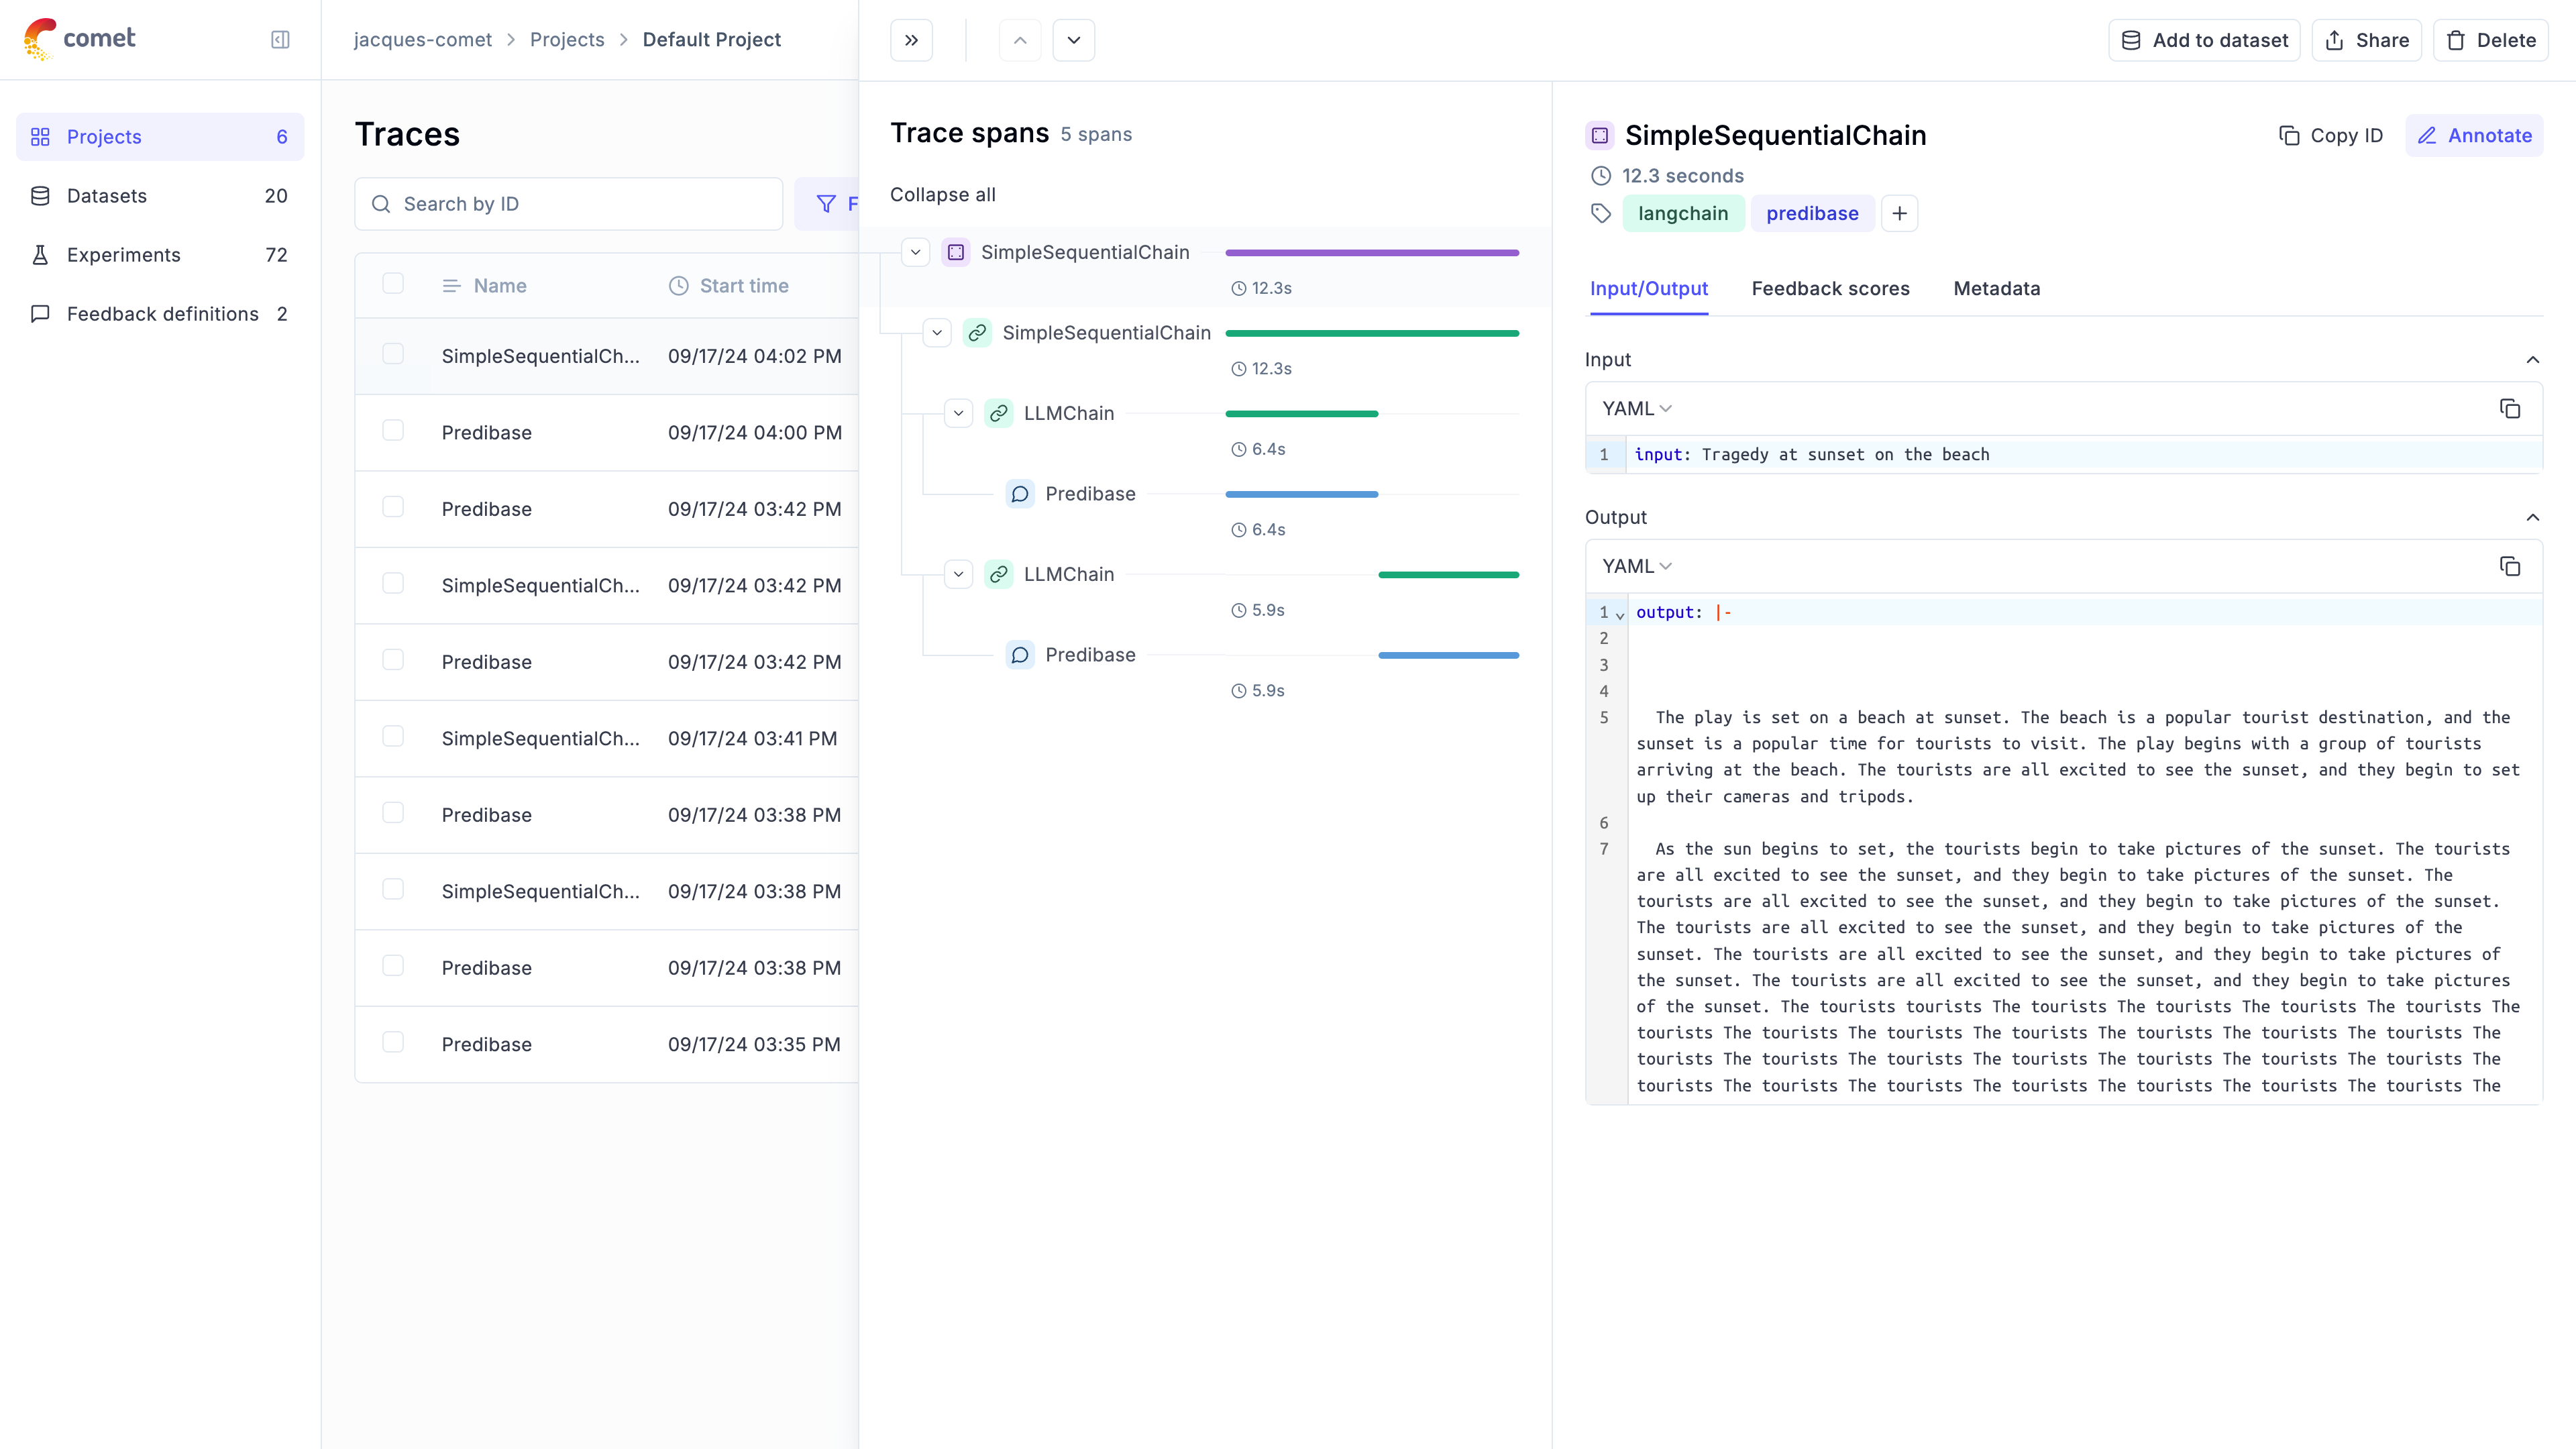Viewport: 2576px width, 1449px height.
Task: Click the Add to dataset button
Action: coord(2204,40)
